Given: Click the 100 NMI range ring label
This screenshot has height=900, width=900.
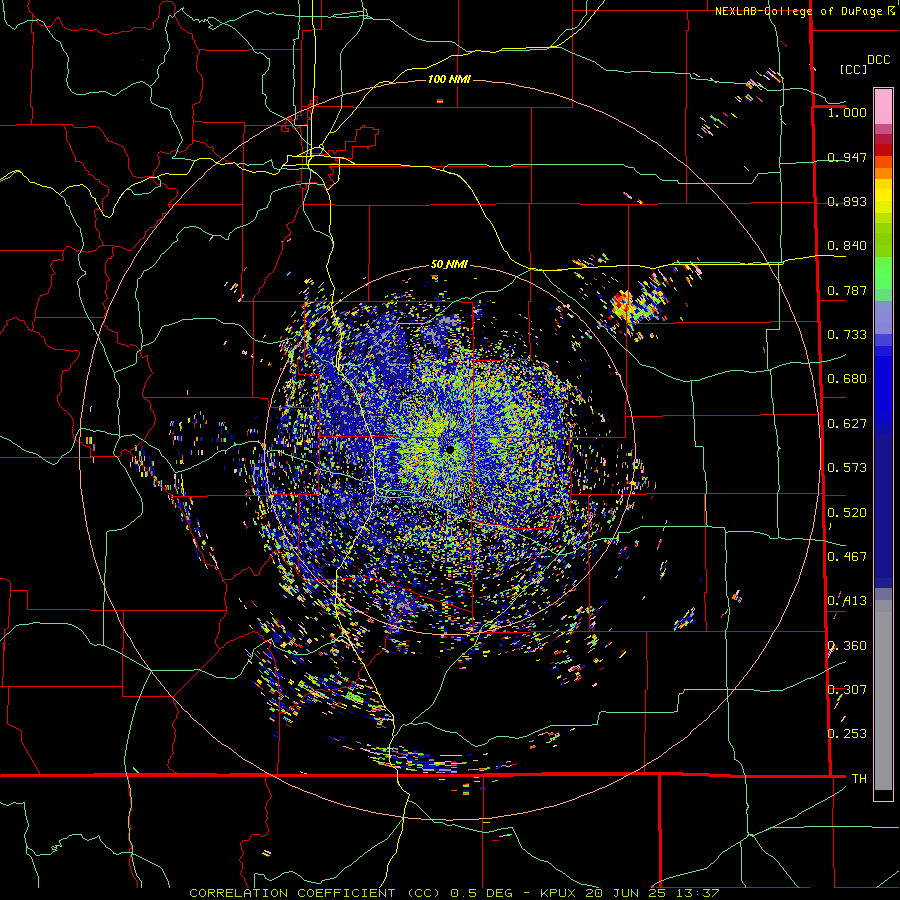Looking at the screenshot, I should [449, 79].
